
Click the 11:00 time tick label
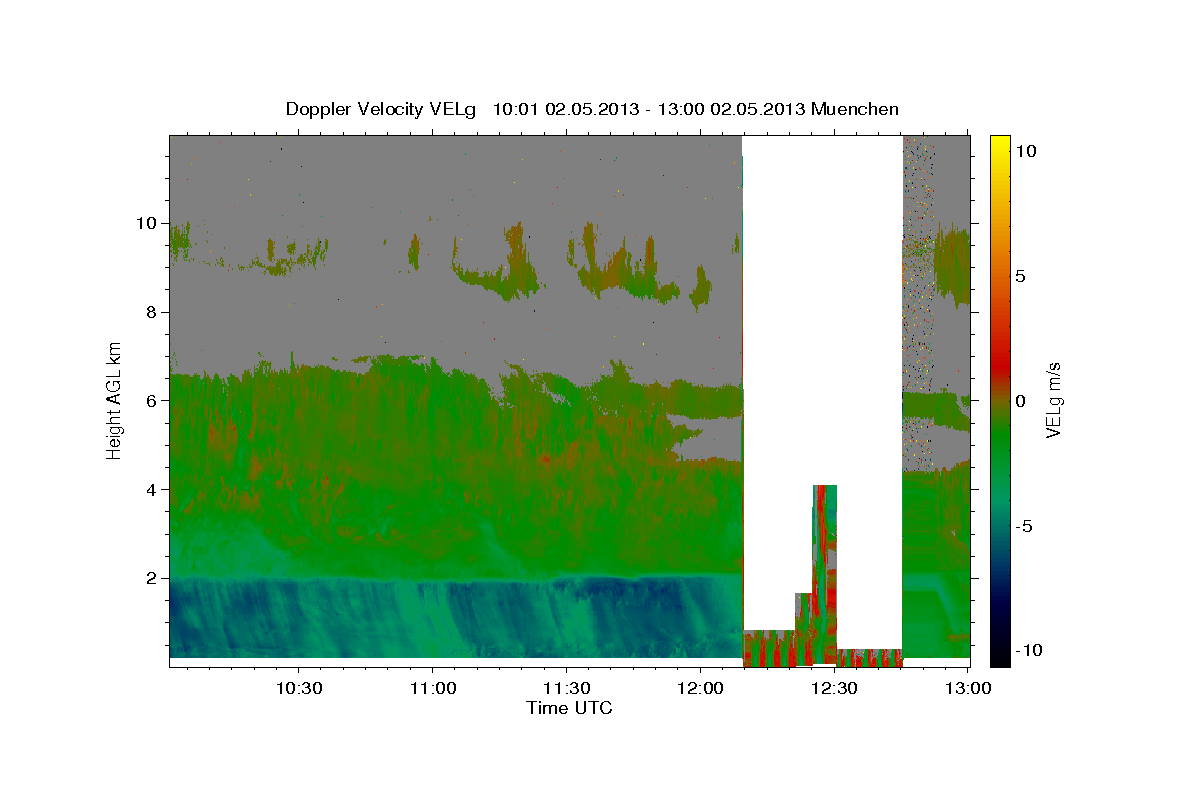coord(433,689)
